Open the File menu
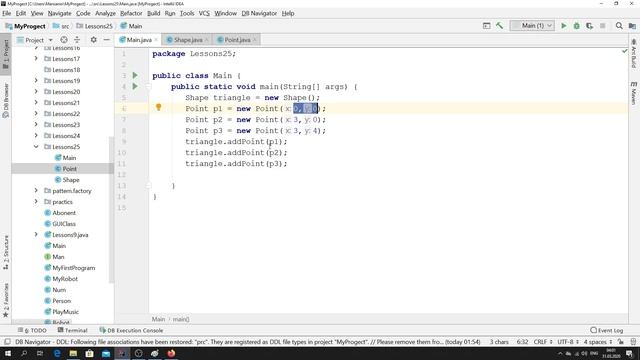Viewport: 640px width, 360px height. point(7,13)
